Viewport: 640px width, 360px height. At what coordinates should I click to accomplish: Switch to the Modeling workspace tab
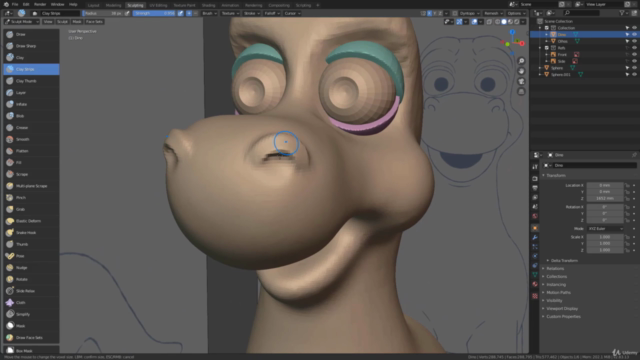(x=113, y=5)
